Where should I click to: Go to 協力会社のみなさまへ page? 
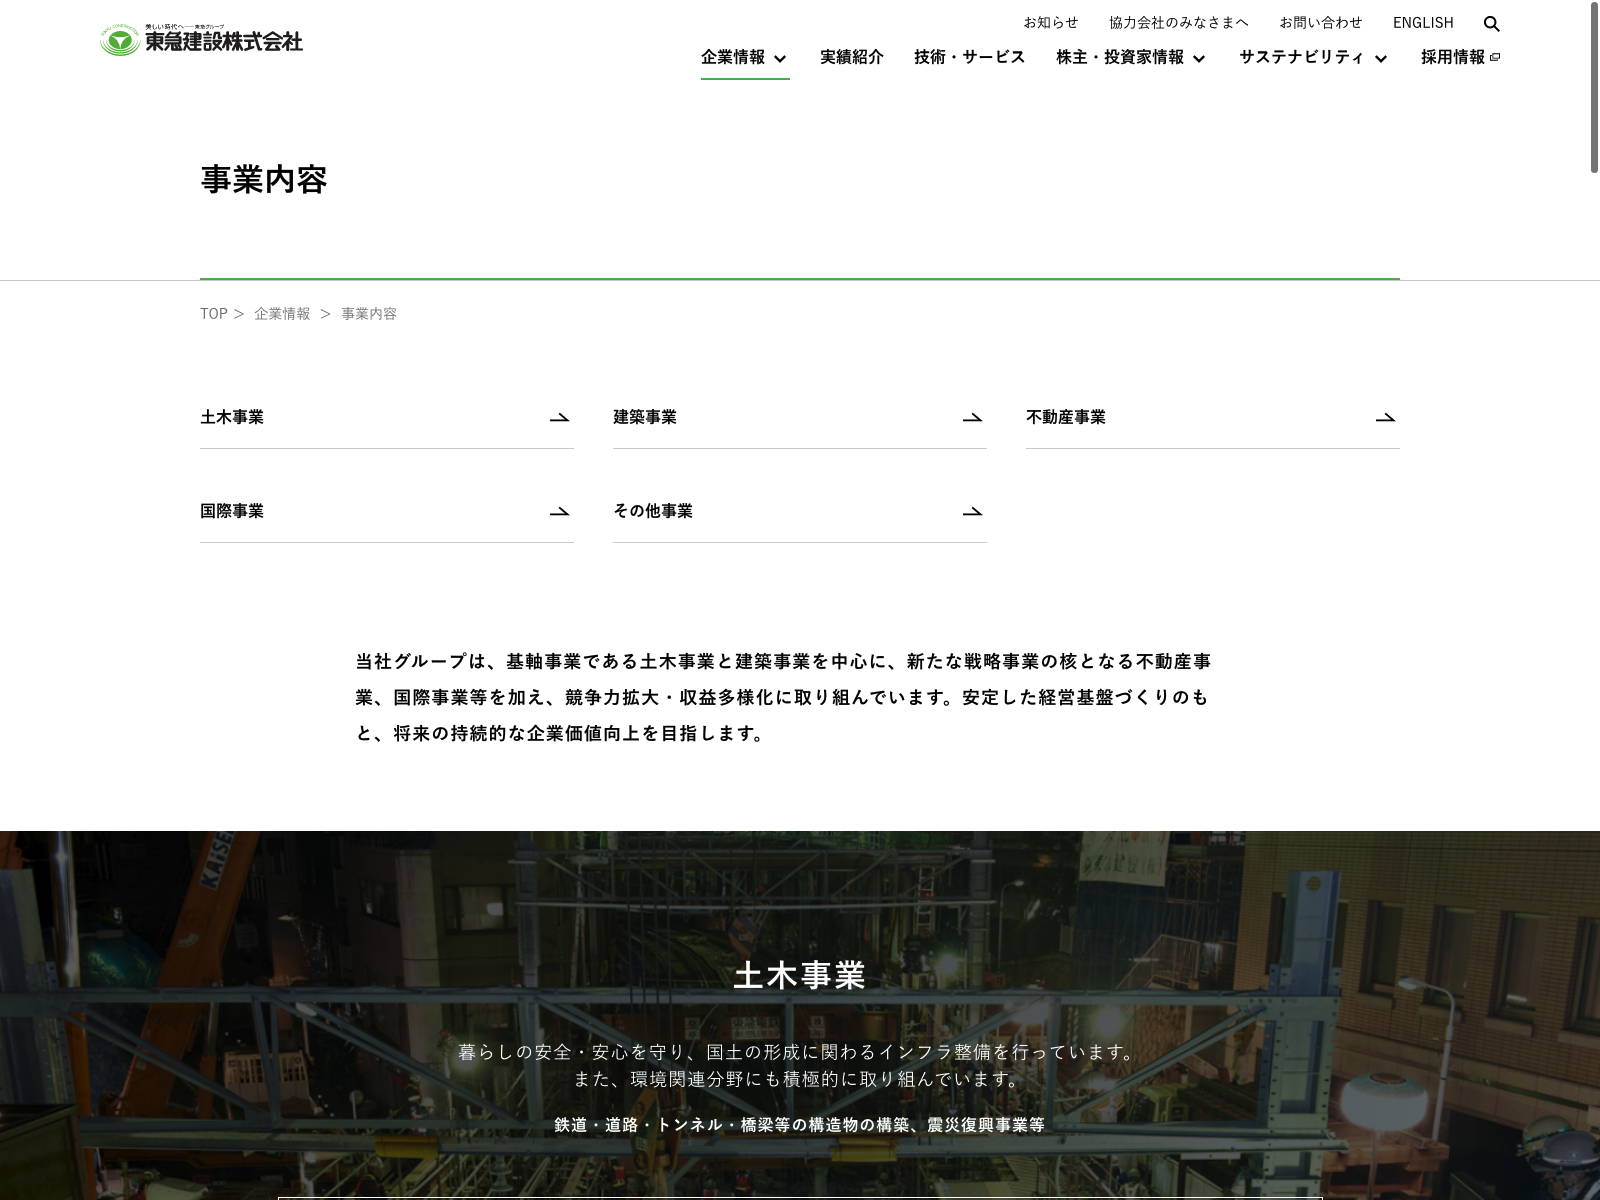(1178, 23)
